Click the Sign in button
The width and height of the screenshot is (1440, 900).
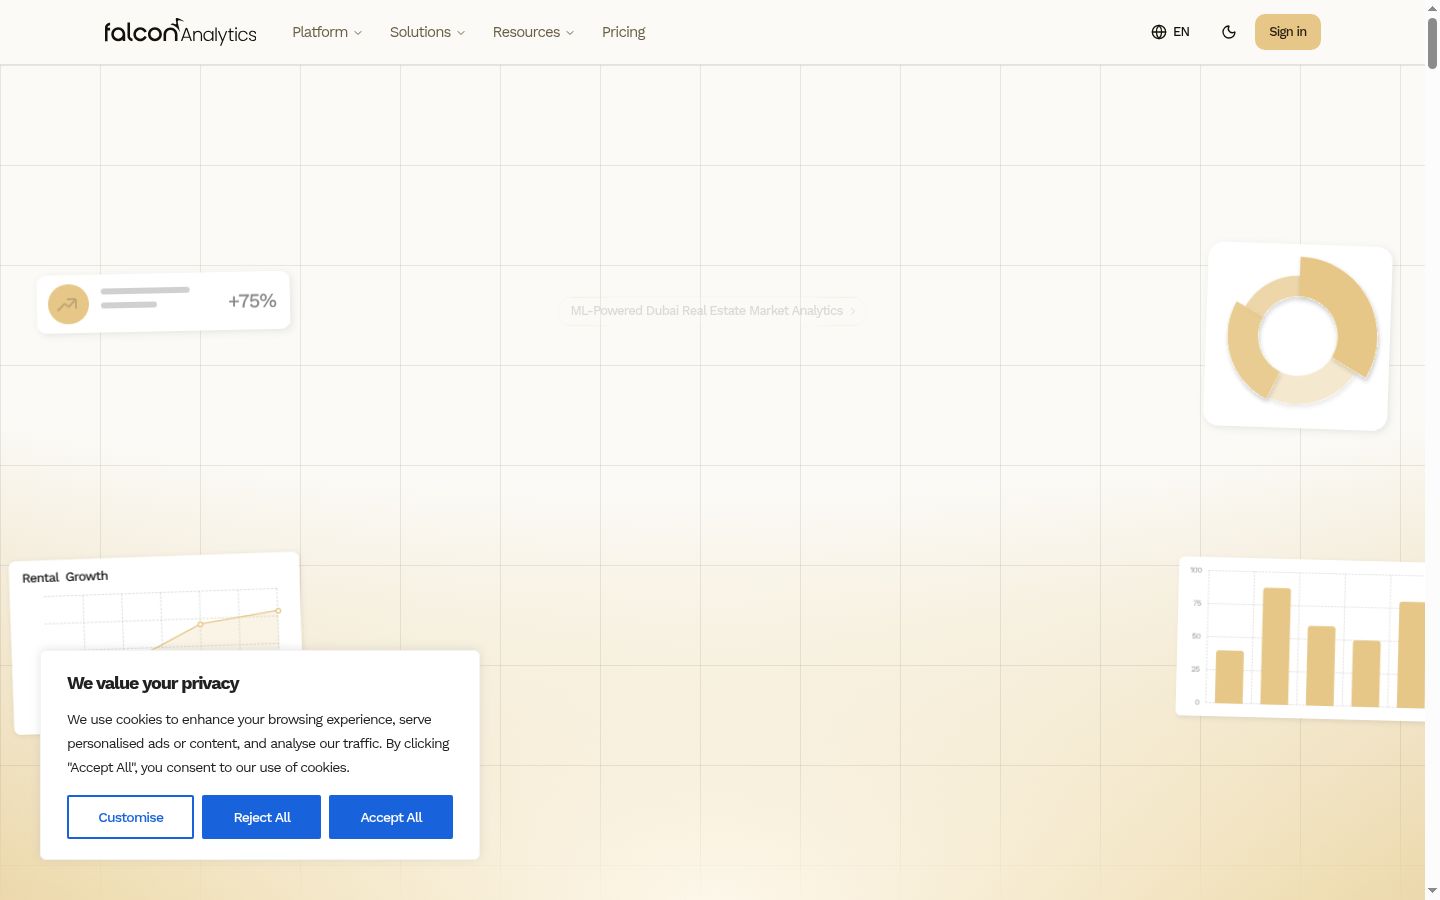point(1288,32)
